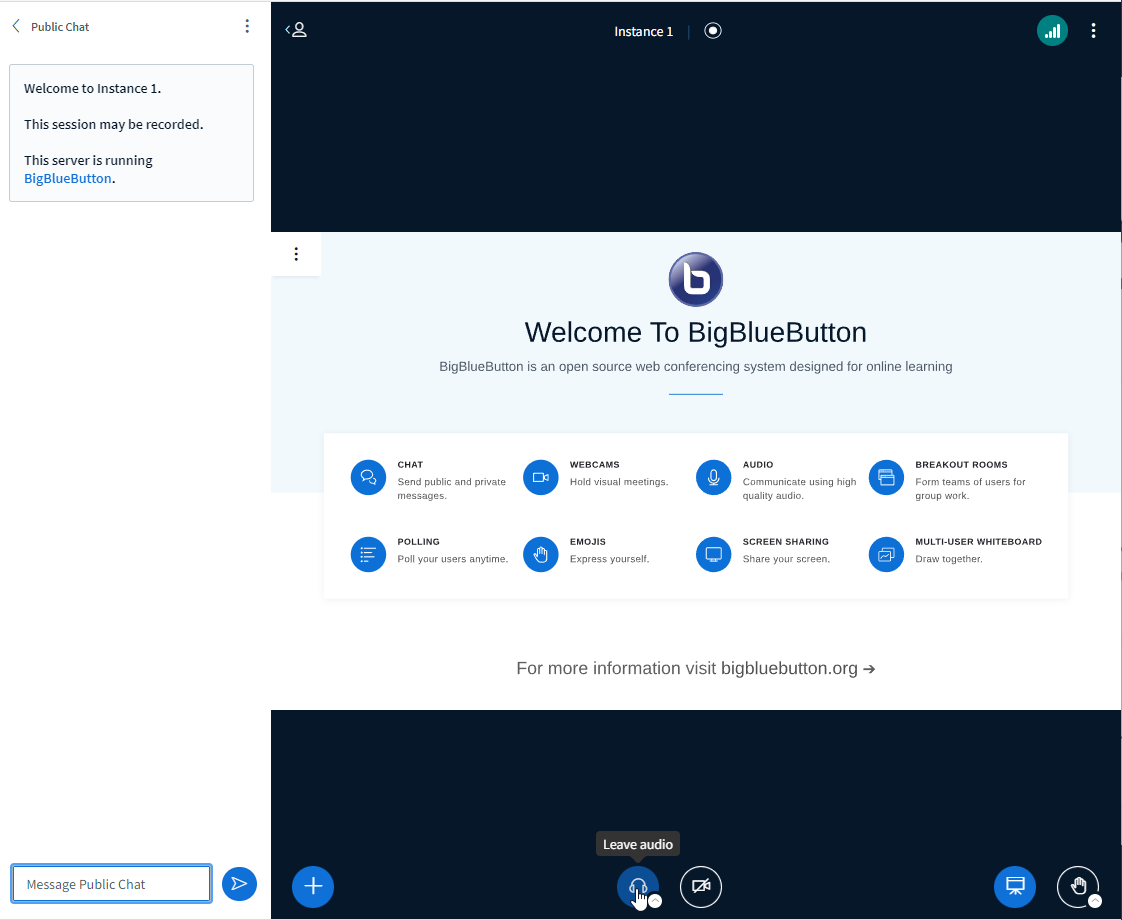This screenshot has height=920, width=1122.
Task: Open connection status indicator
Action: point(1052,31)
